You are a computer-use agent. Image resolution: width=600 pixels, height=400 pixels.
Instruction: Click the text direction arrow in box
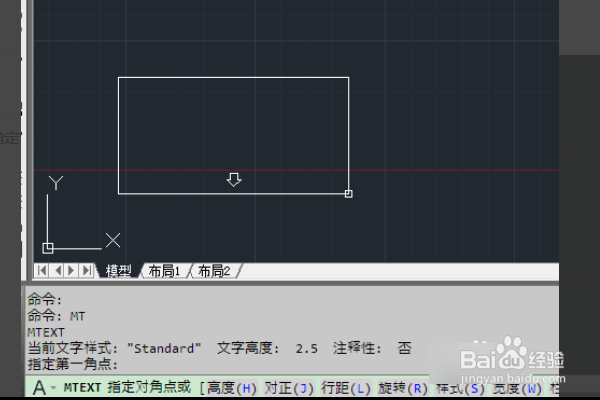(x=234, y=180)
